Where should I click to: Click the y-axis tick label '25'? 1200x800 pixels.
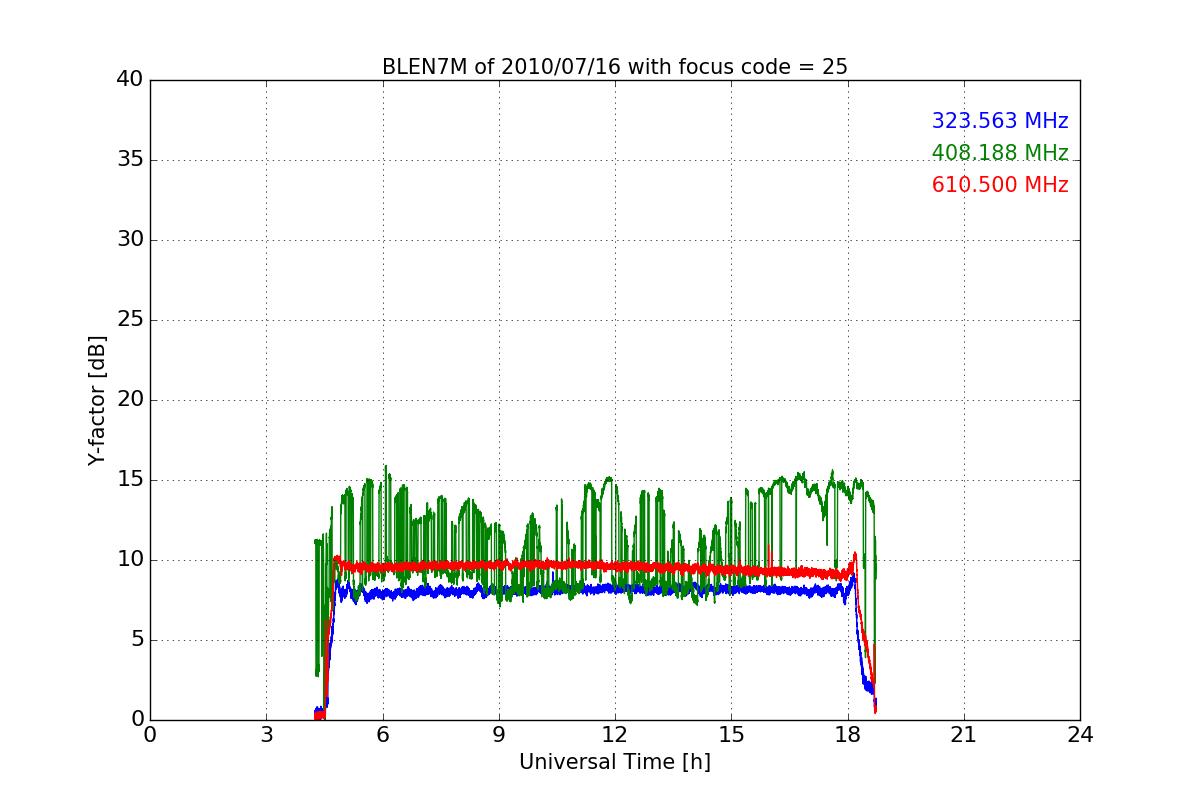[130, 320]
